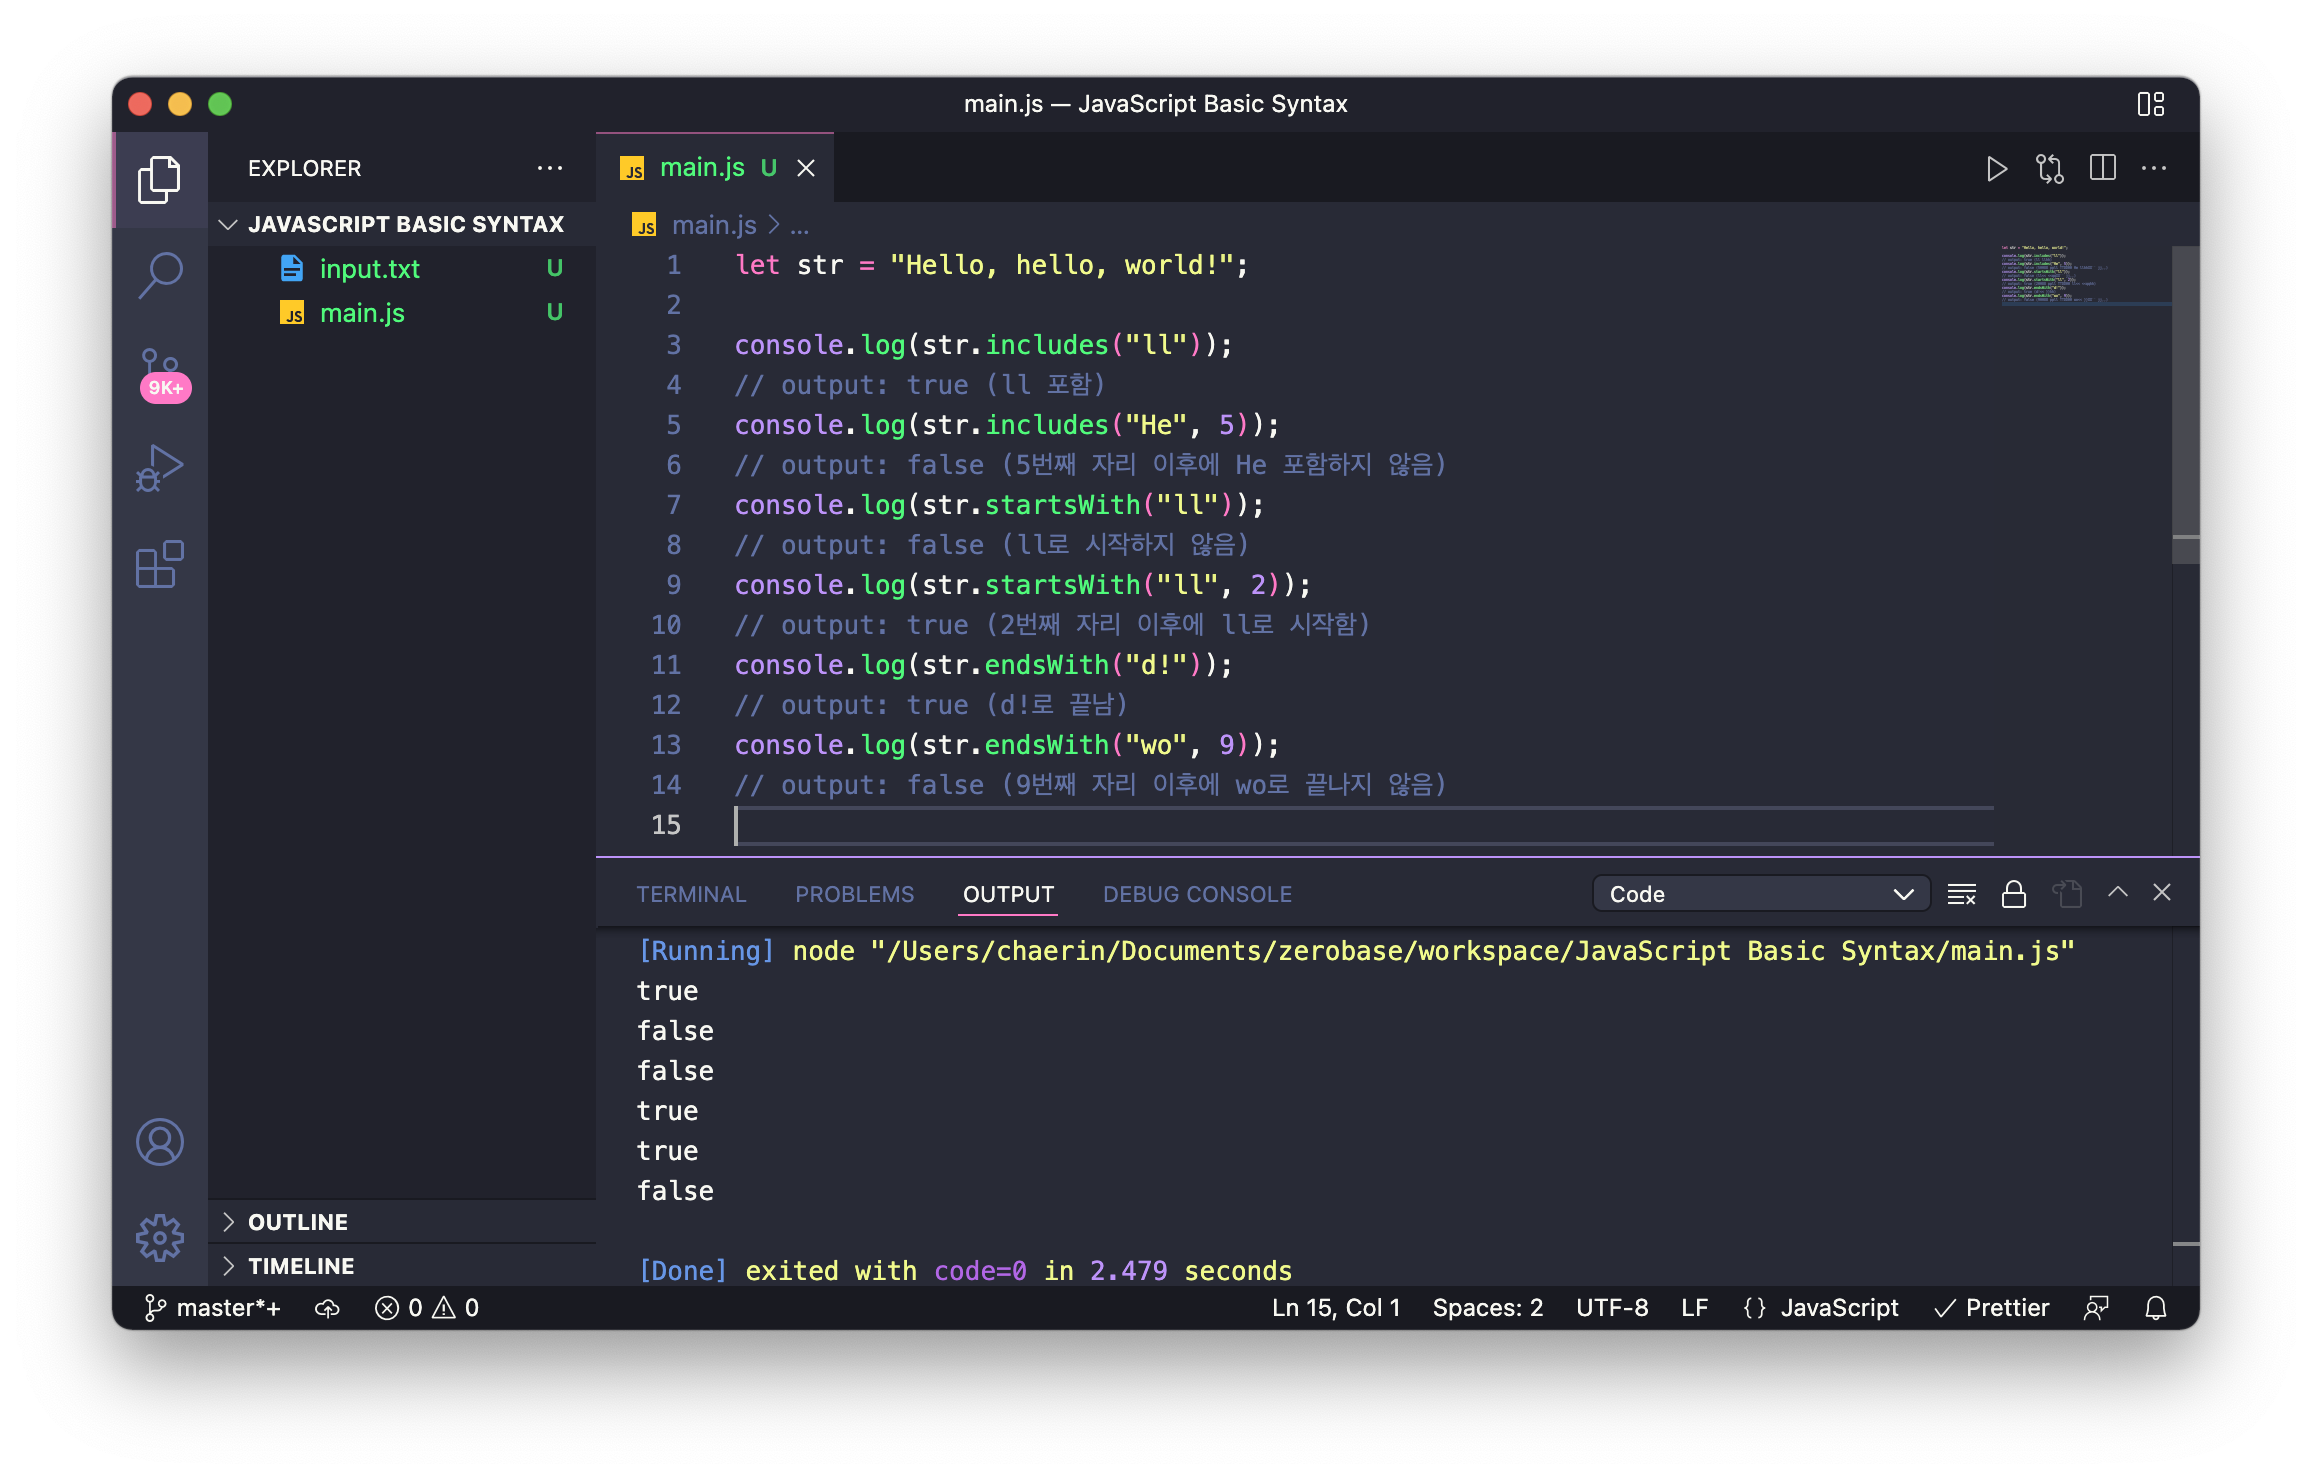Click the Run Code play button
This screenshot has height=1478, width=2312.
1996,169
